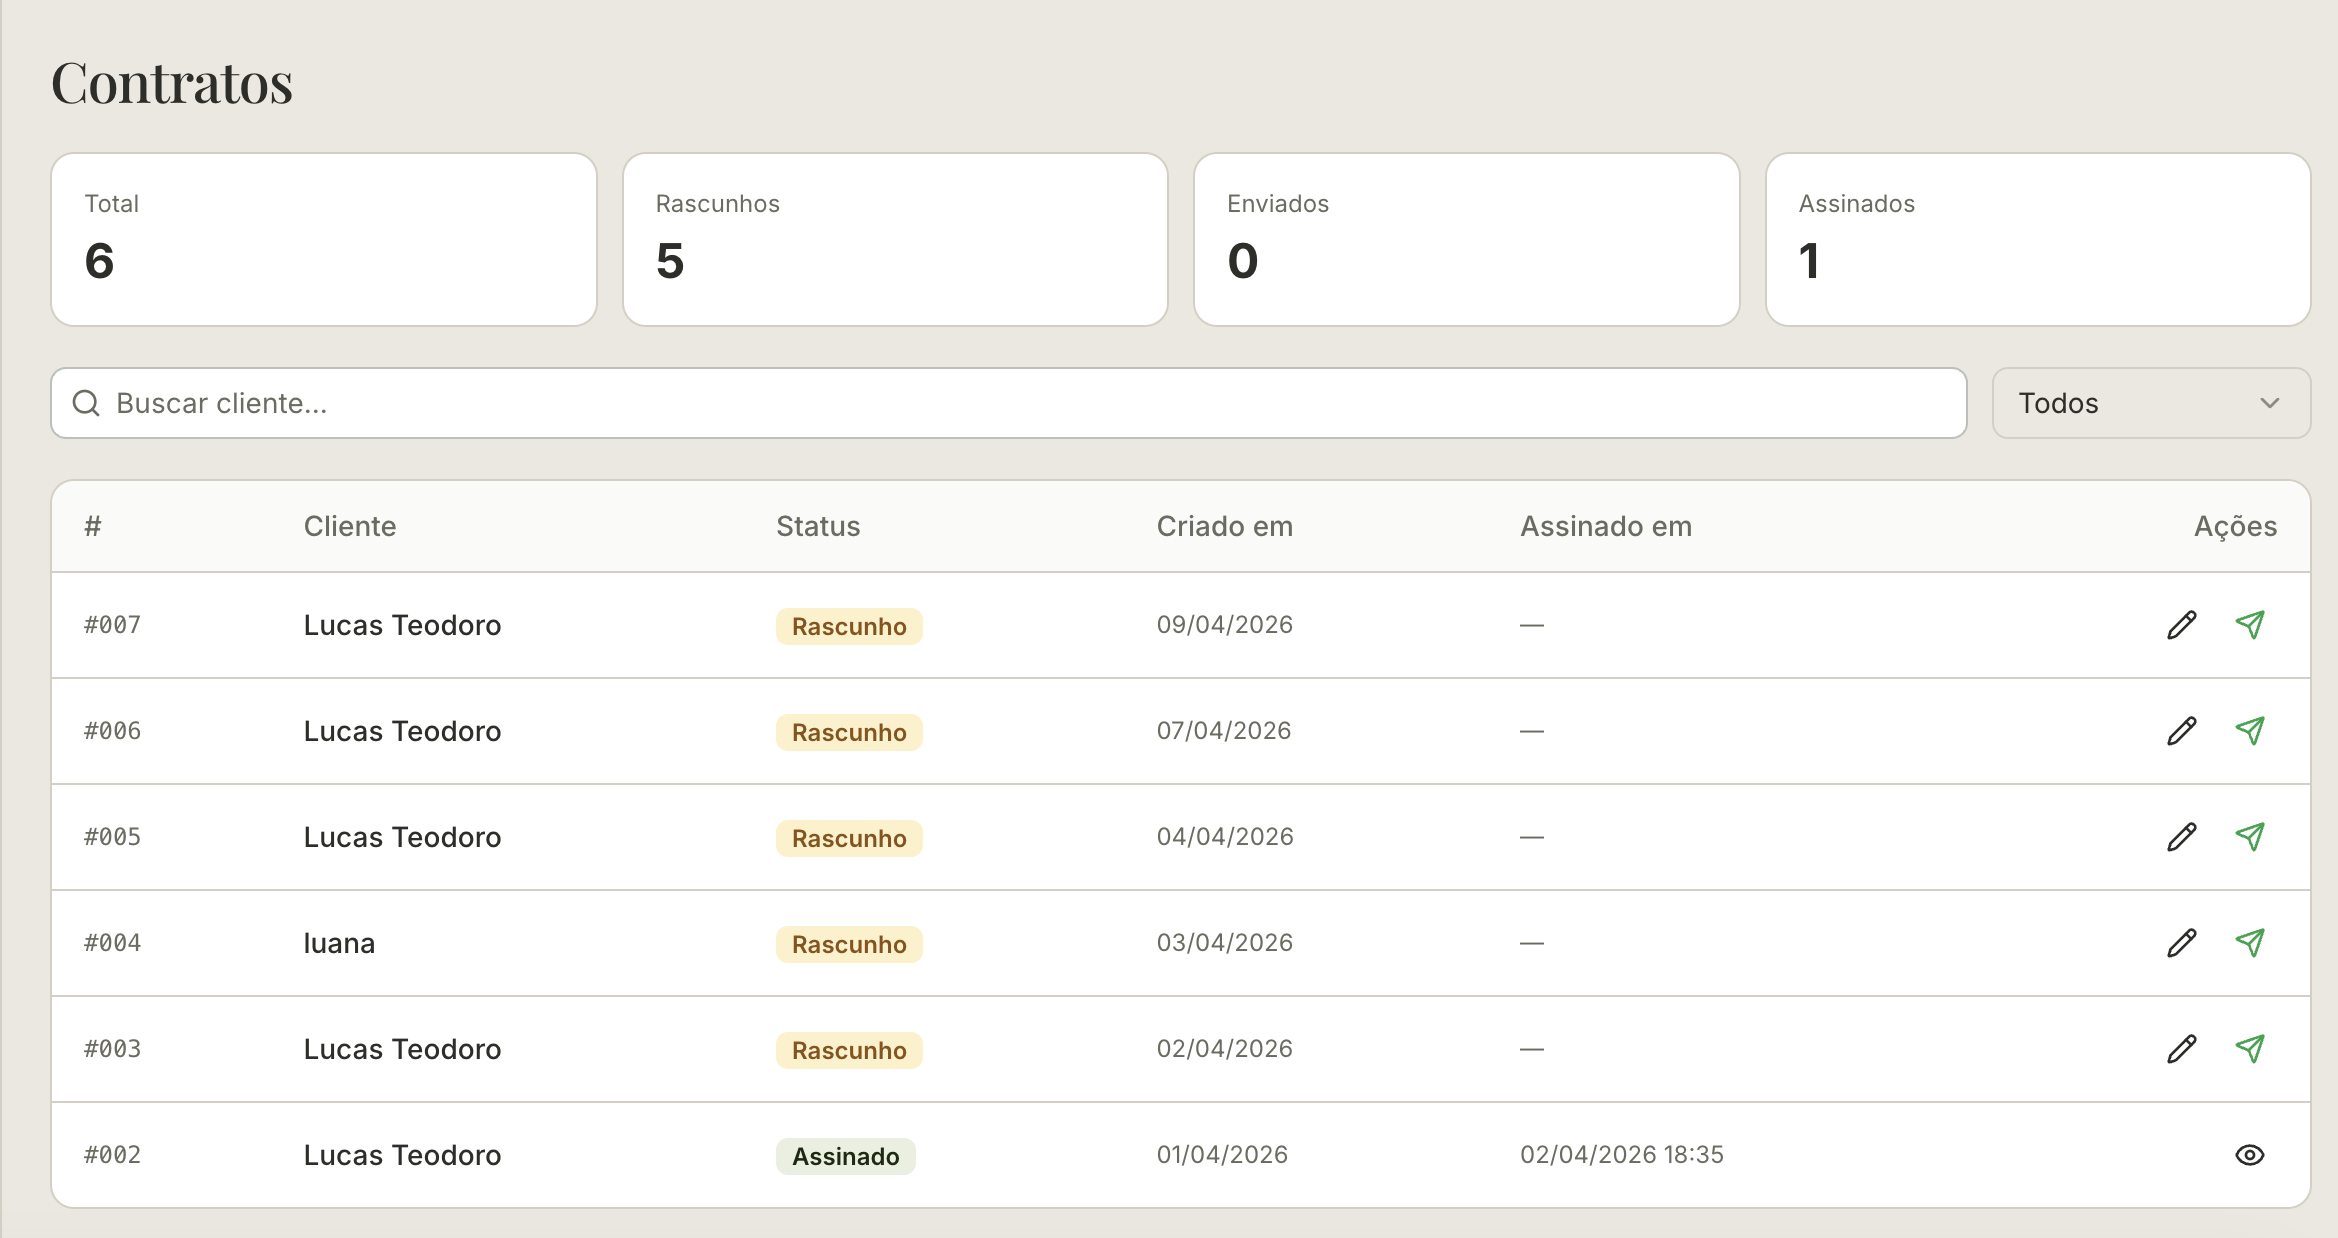Select the Total contracts card

click(x=324, y=239)
